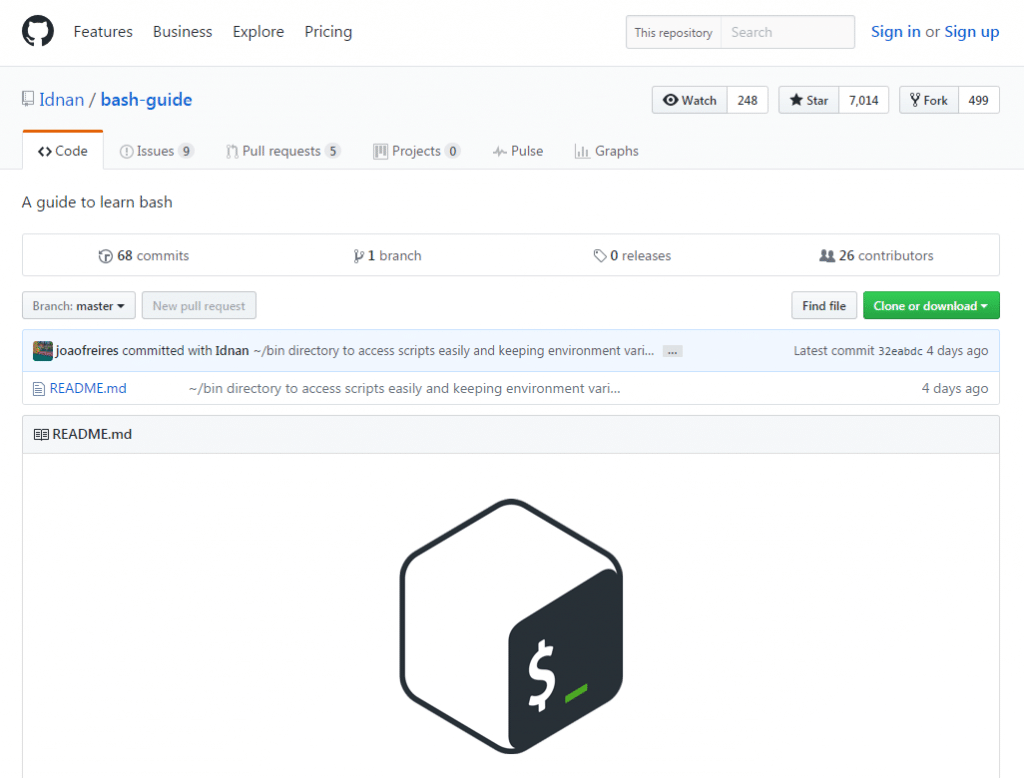Open the Projects tab

(x=417, y=151)
